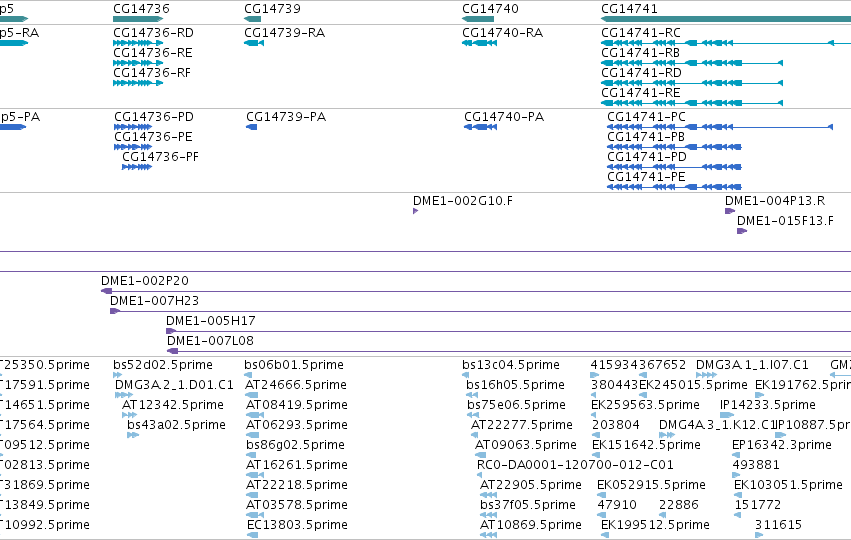
Task: Select the IP14233.5prime EST label
Action: tap(768, 405)
